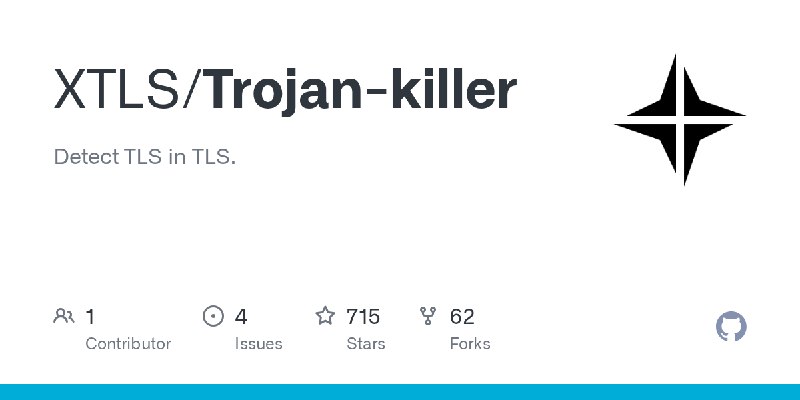Image resolution: width=800 pixels, height=400 pixels.
Task: Click the contributor count number 1
Action: tap(90, 317)
